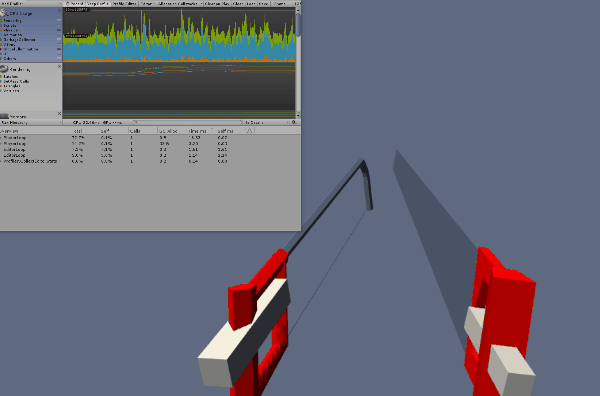Click the Save button in Profiler toolbar
This screenshot has width=600, height=396.
264,3
